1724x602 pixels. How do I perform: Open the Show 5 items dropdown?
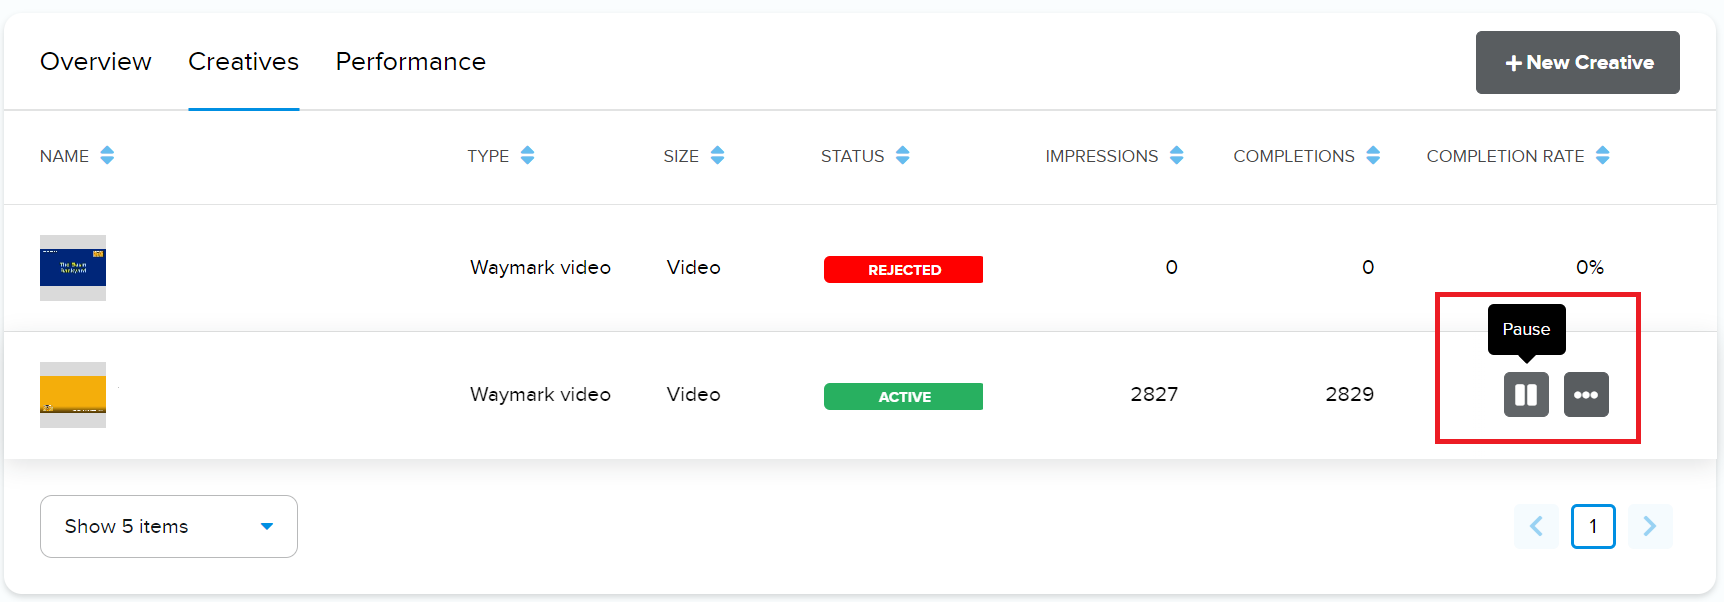point(169,526)
